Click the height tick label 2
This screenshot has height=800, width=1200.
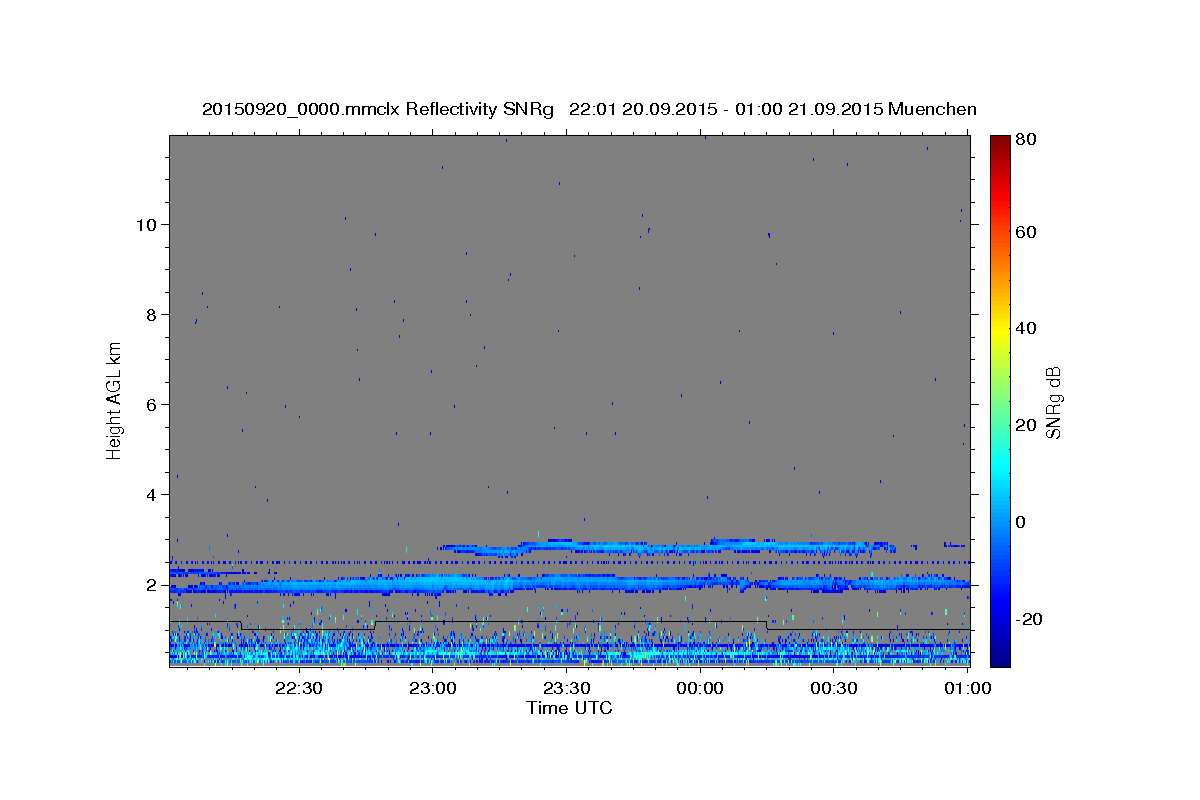tap(151, 585)
